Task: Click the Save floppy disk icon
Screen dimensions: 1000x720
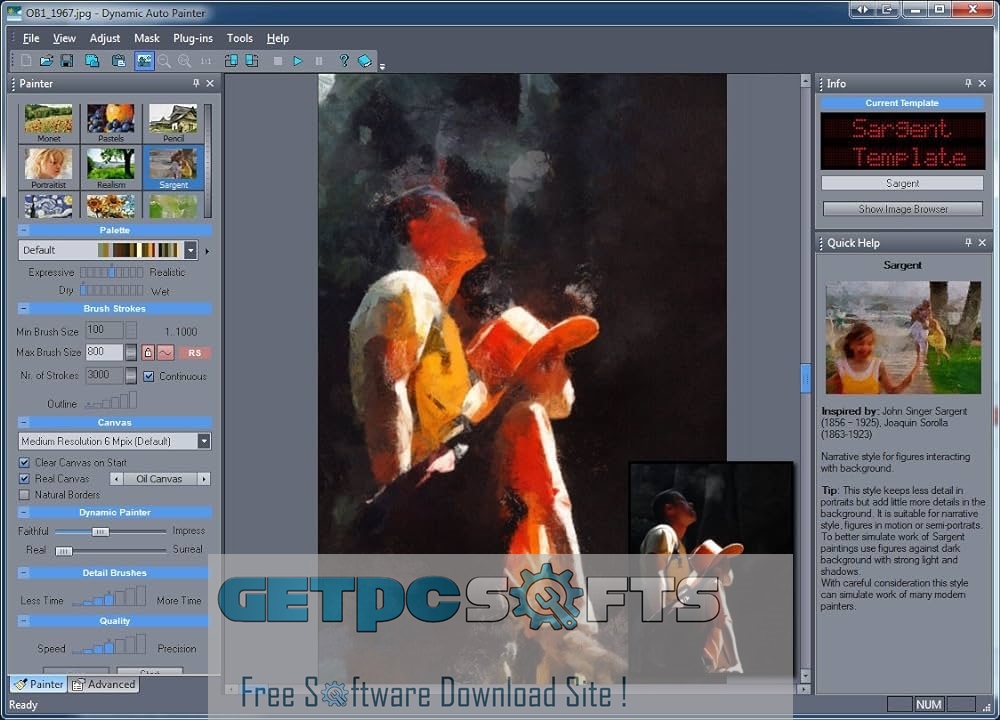Action: point(67,61)
